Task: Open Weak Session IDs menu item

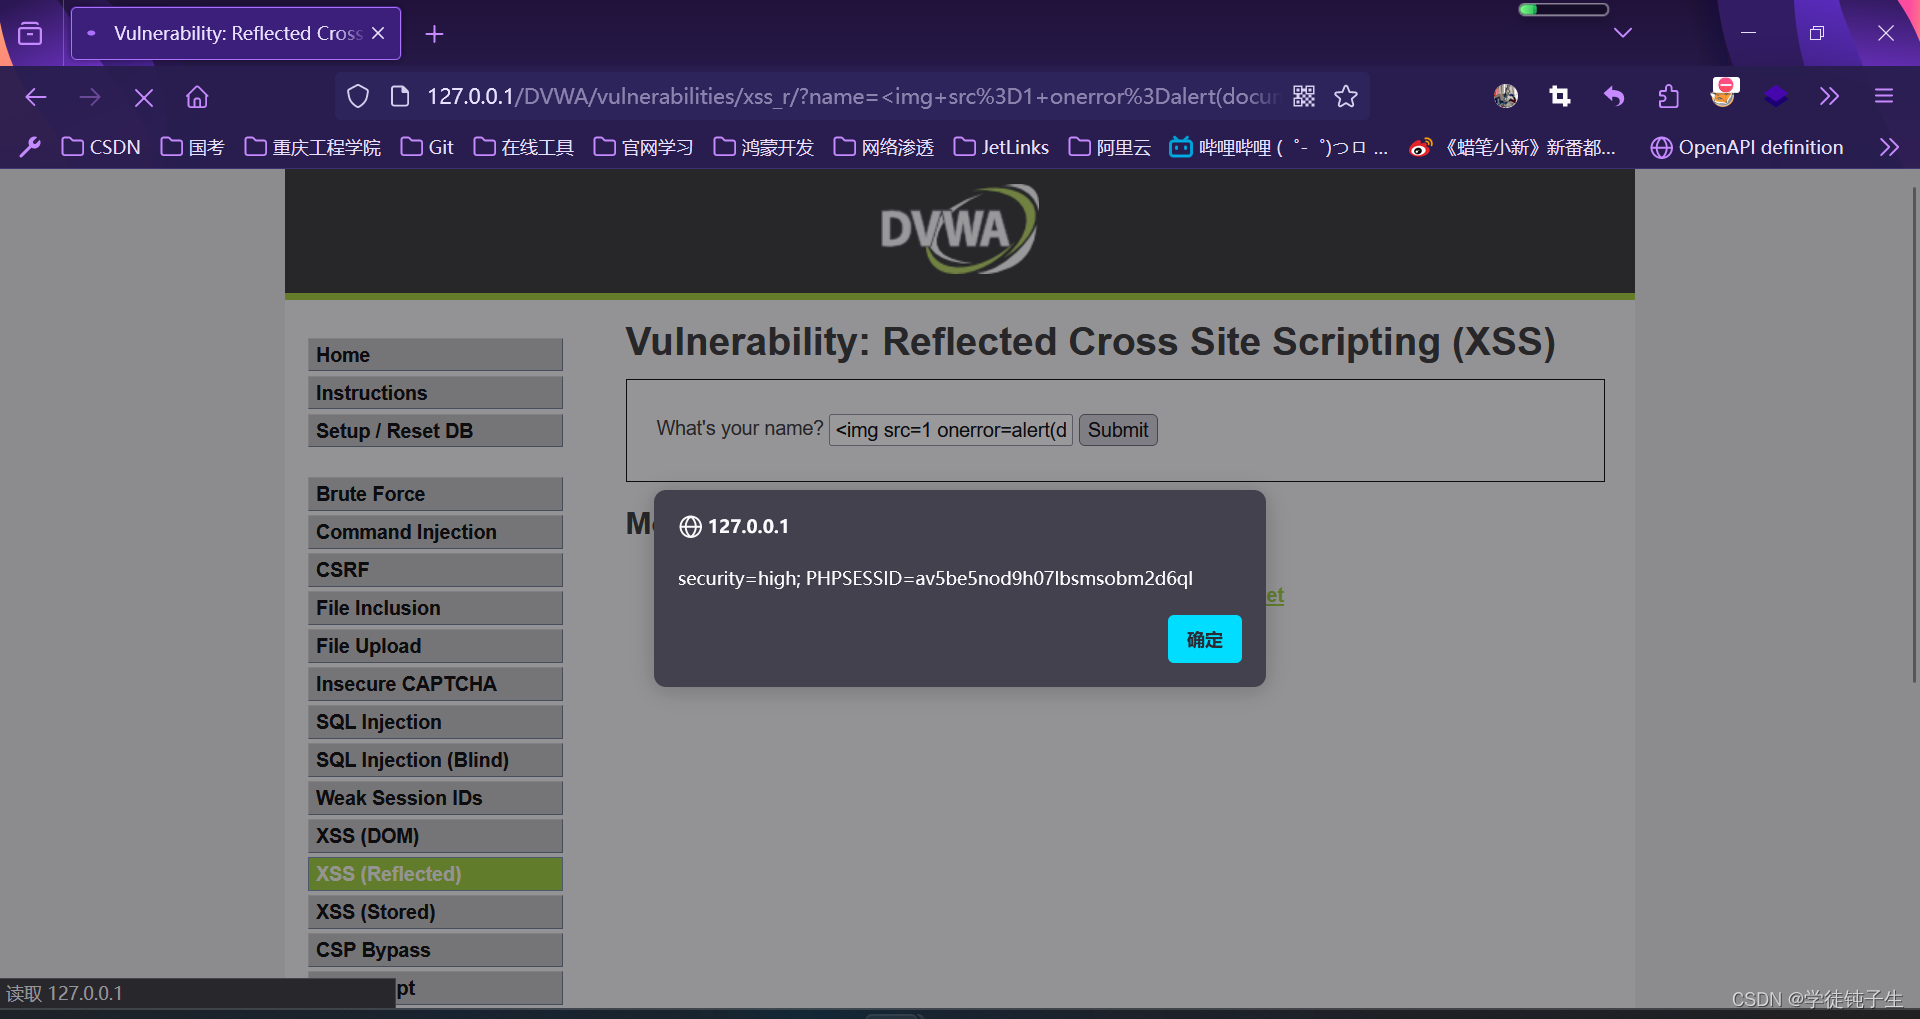Action: [435, 798]
